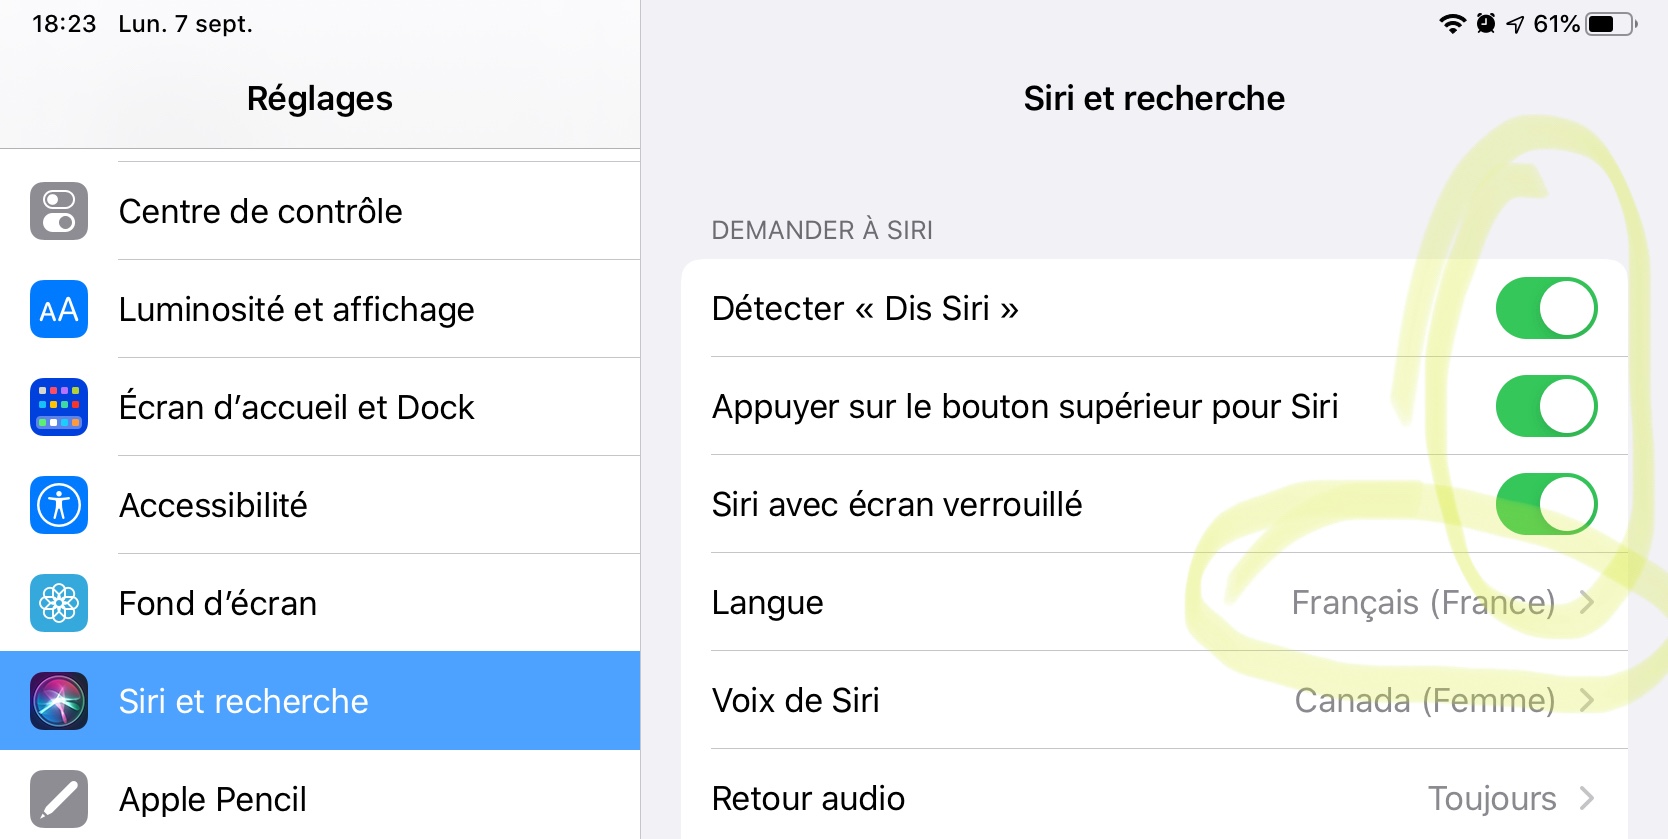Toggle Appuyer sur le bouton supérieur switch

pos(1545,406)
